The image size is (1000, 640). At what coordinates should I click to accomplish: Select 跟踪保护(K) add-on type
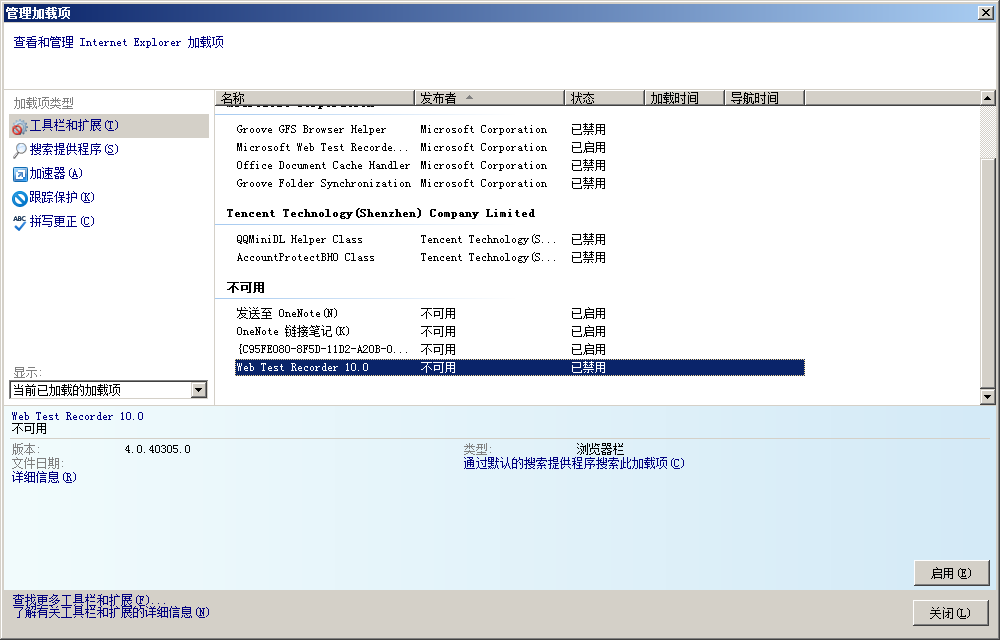point(62,198)
